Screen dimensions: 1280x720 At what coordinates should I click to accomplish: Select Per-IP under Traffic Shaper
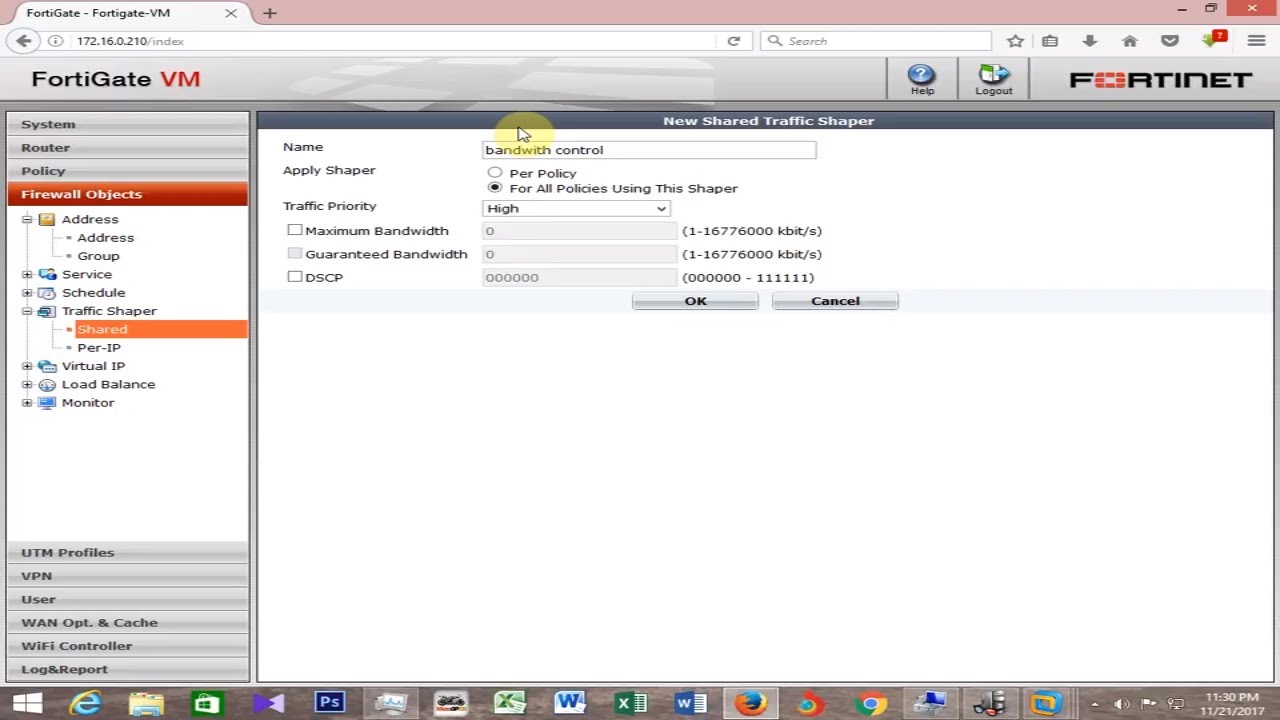pyautogui.click(x=99, y=347)
